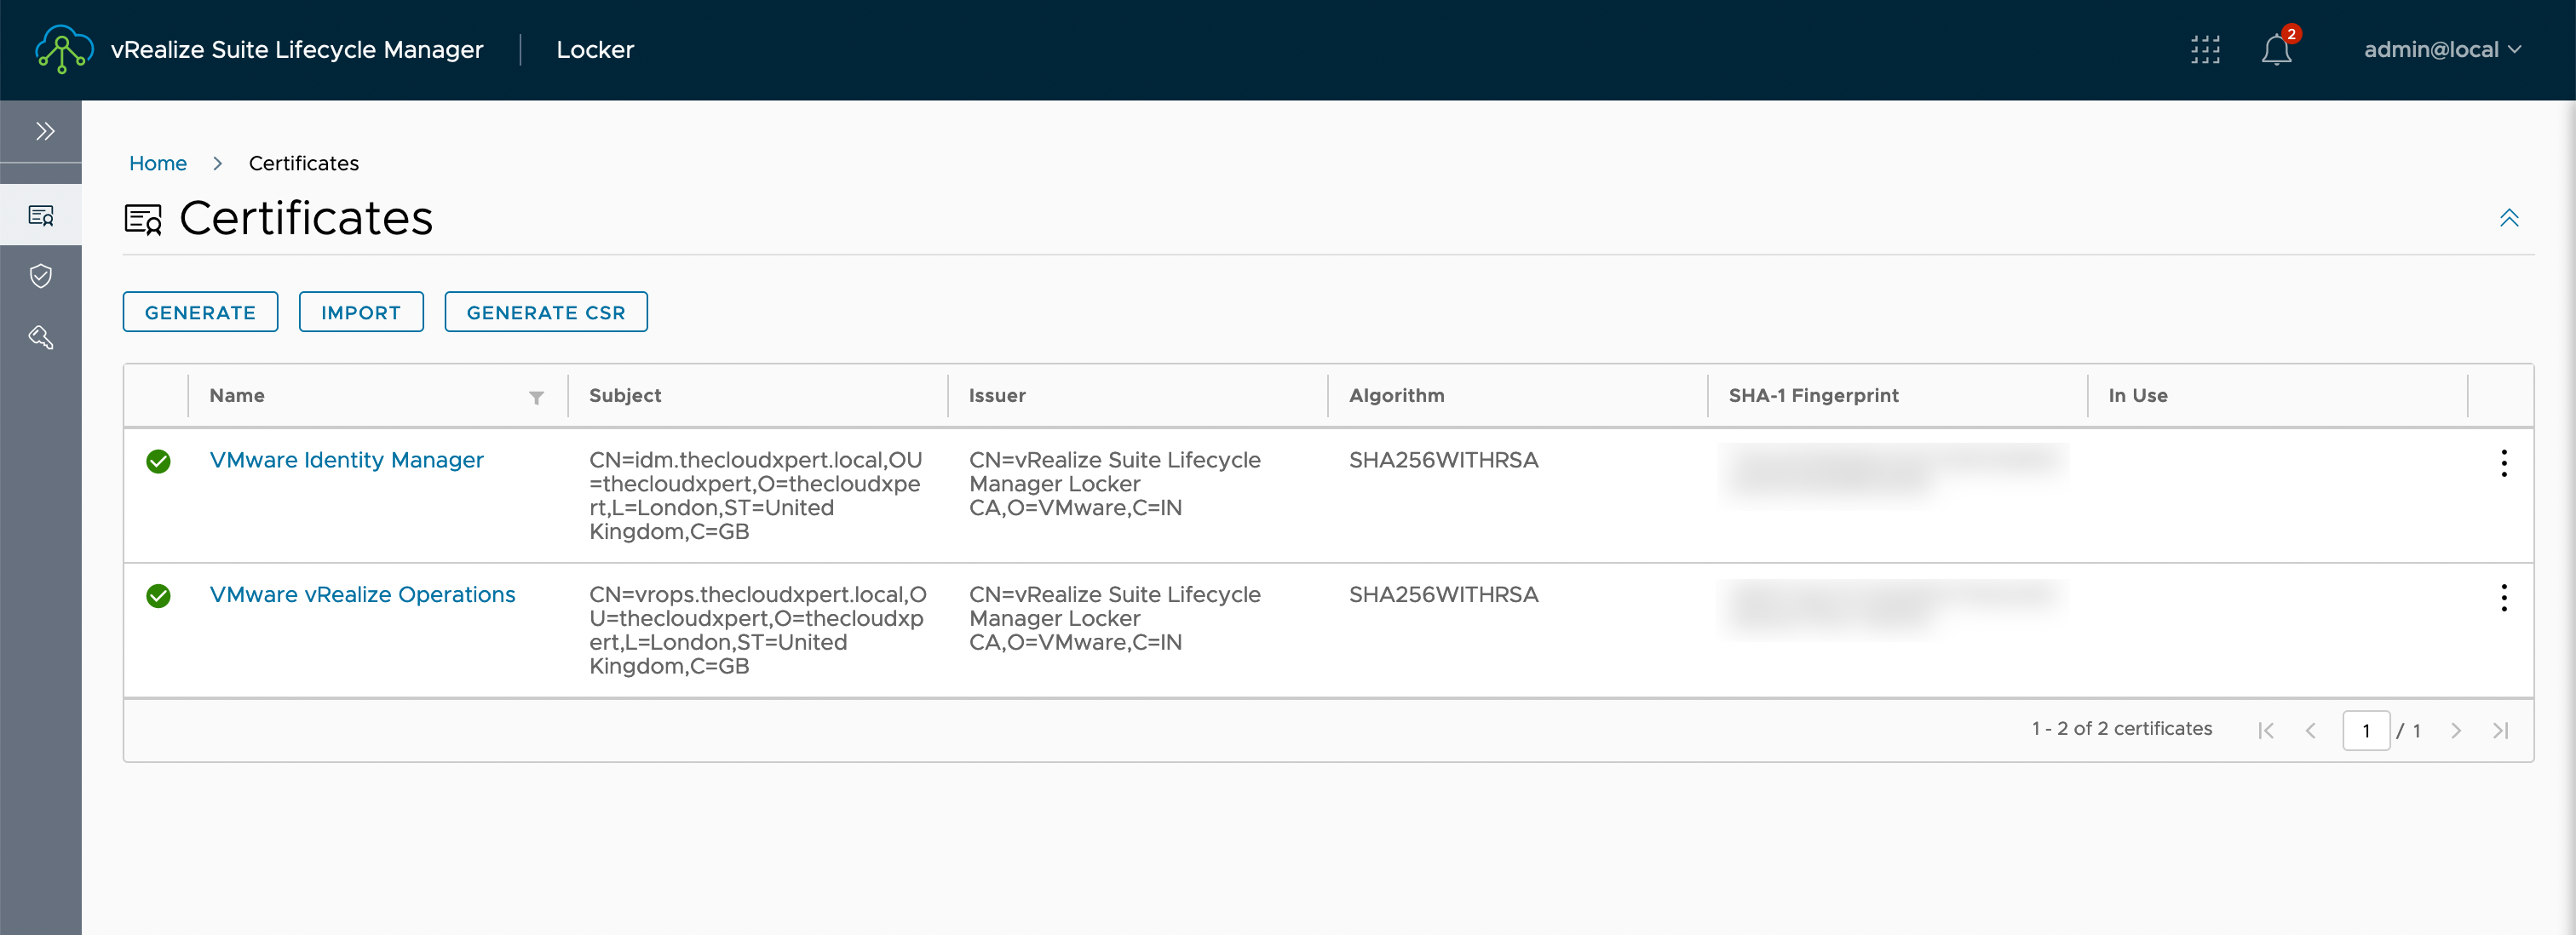The width and height of the screenshot is (2576, 935).
Task: Open actions menu for VMware Identity Manager row
Action: pyautogui.click(x=2503, y=463)
